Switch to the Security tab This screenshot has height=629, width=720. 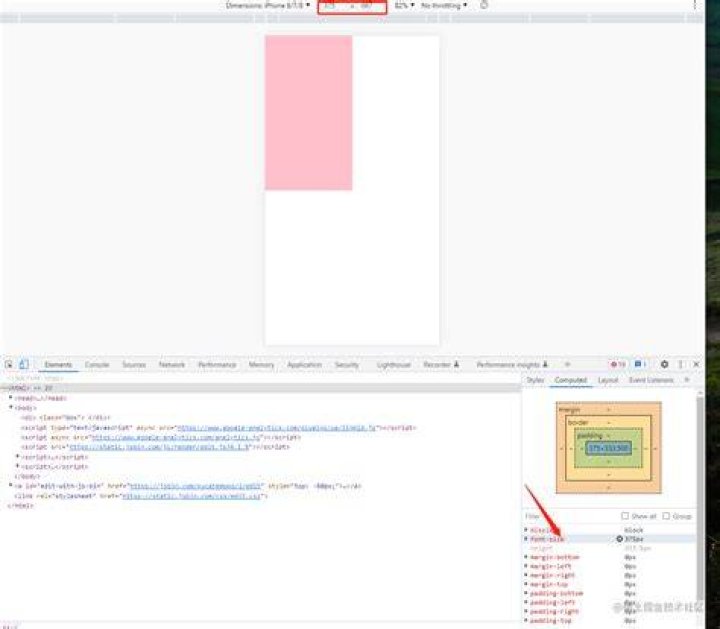pyautogui.click(x=347, y=365)
